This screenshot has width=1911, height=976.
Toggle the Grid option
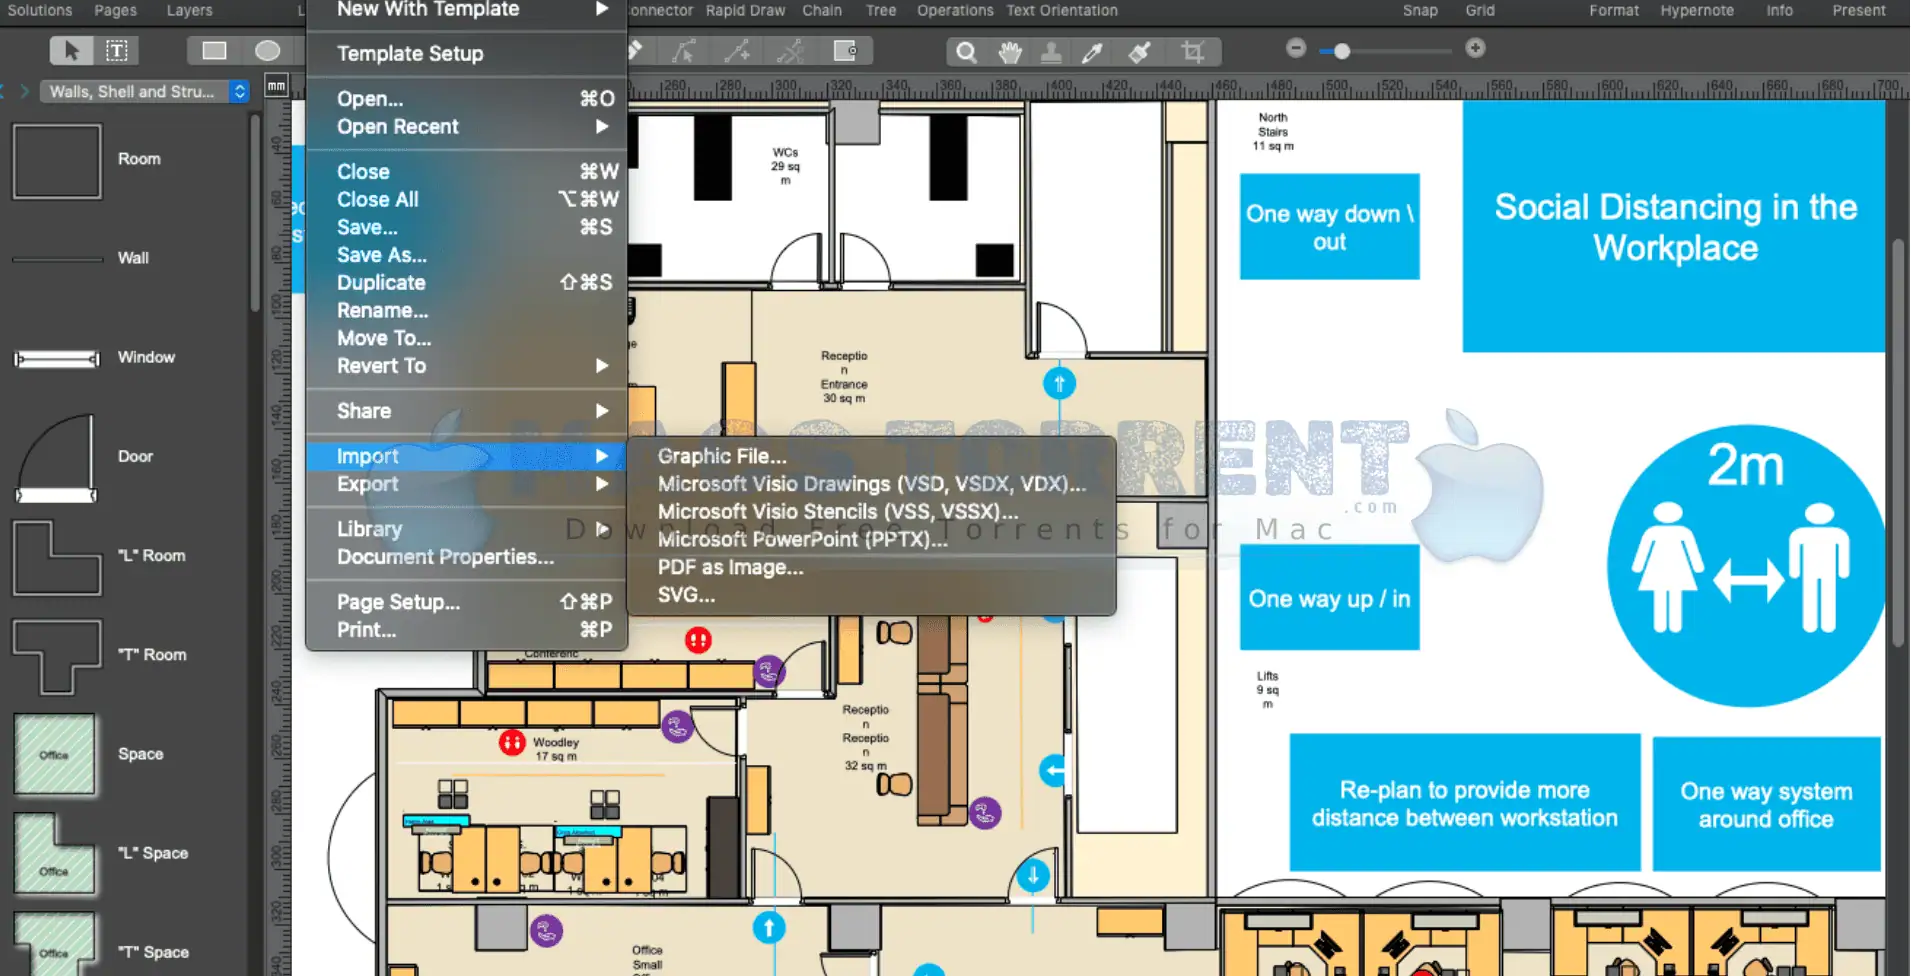point(1480,11)
